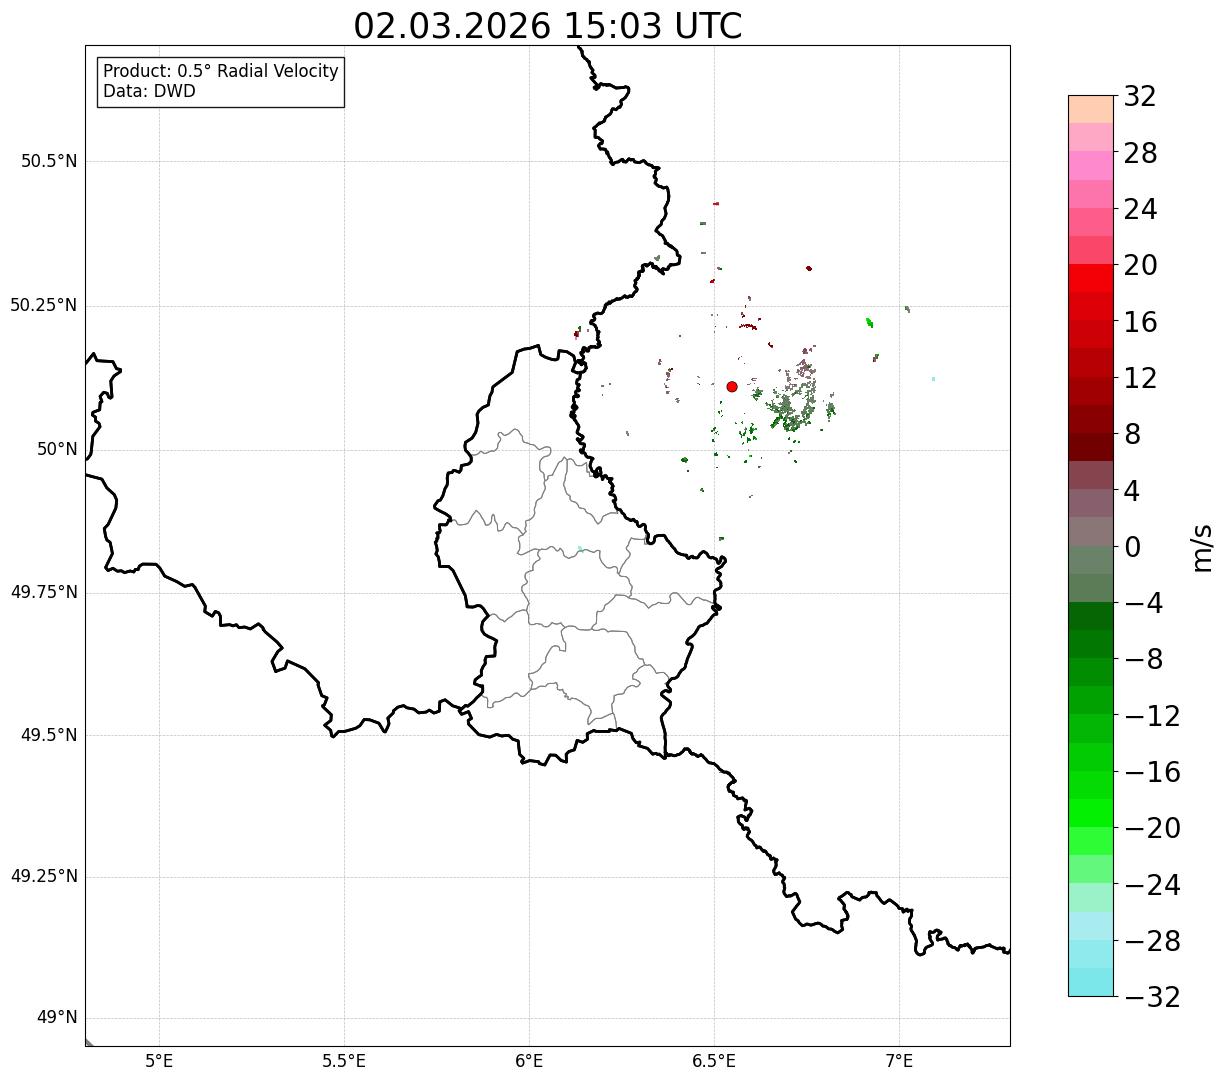Click the 50.25°N latitude label
This screenshot has height=1081, width=1225.
pos(44,305)
